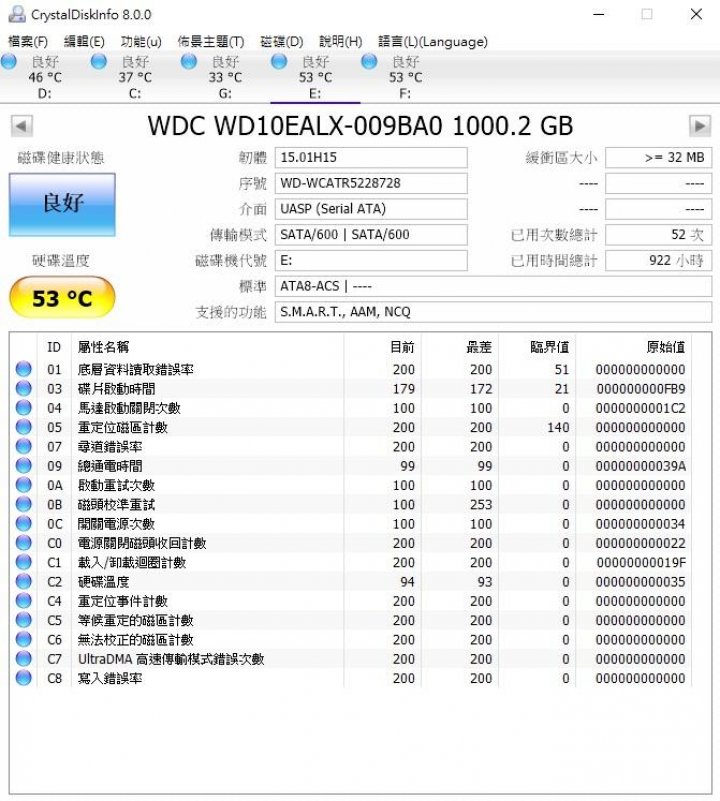Select drive D: tab showing 46 °C
This screenshot has height=801, width=720.
[x=45, y=77]
